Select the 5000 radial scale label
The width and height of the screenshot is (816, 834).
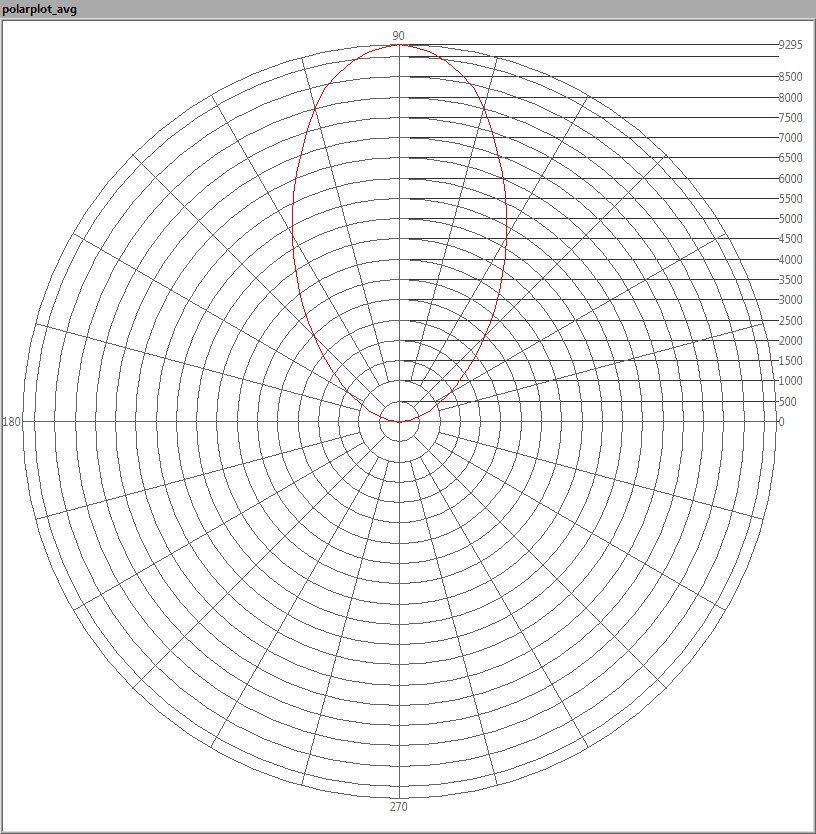[x=790, y=219]
